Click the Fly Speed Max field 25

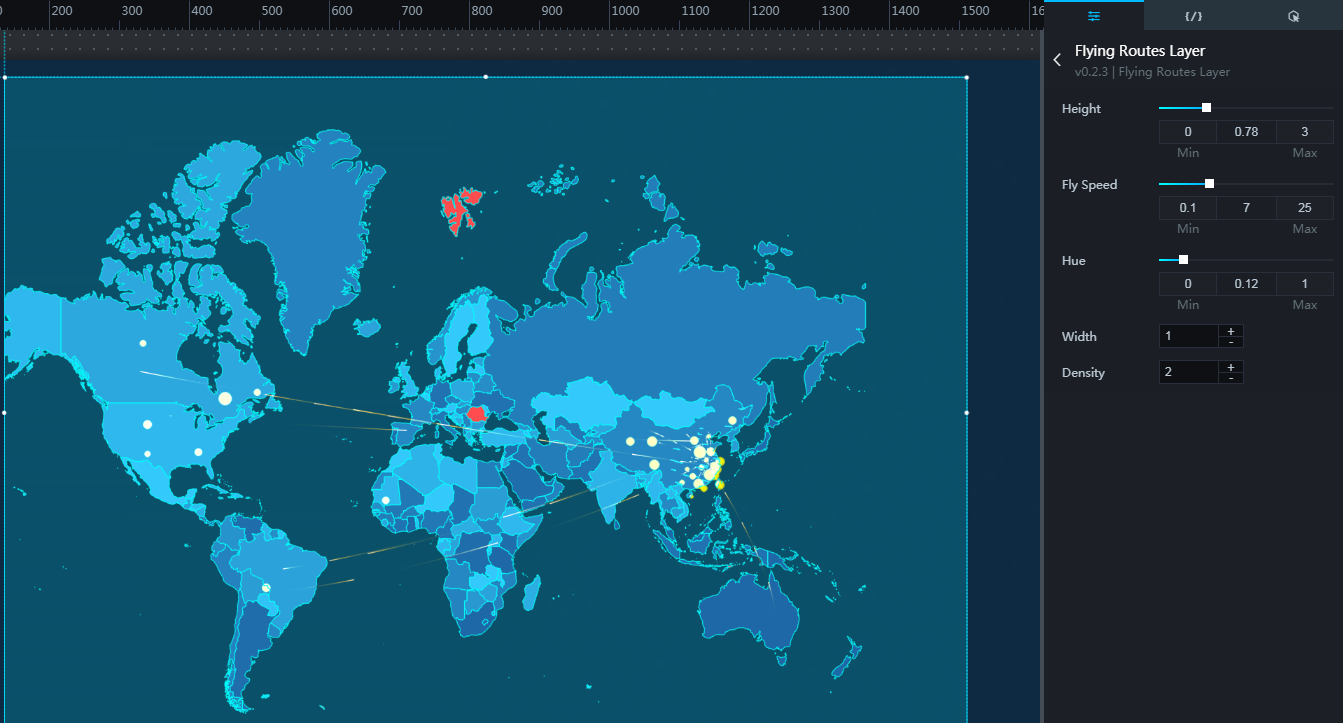click(1304, 208)
